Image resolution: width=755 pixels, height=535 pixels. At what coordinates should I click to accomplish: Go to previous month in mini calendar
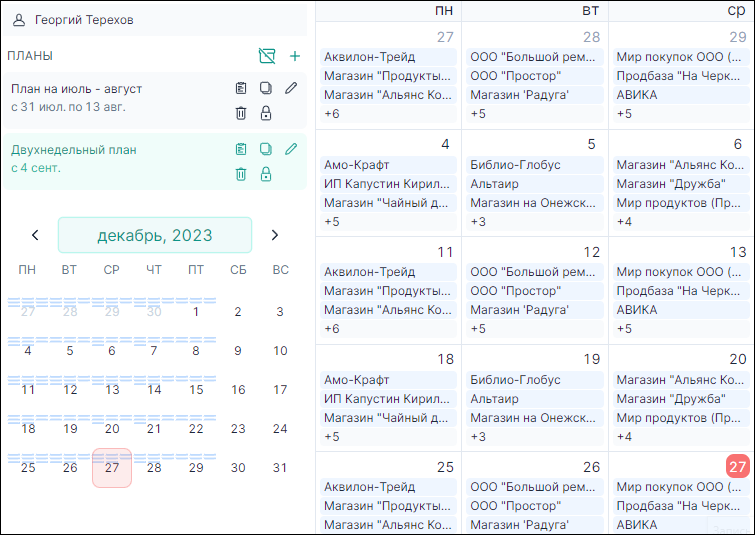click(35, 235)
